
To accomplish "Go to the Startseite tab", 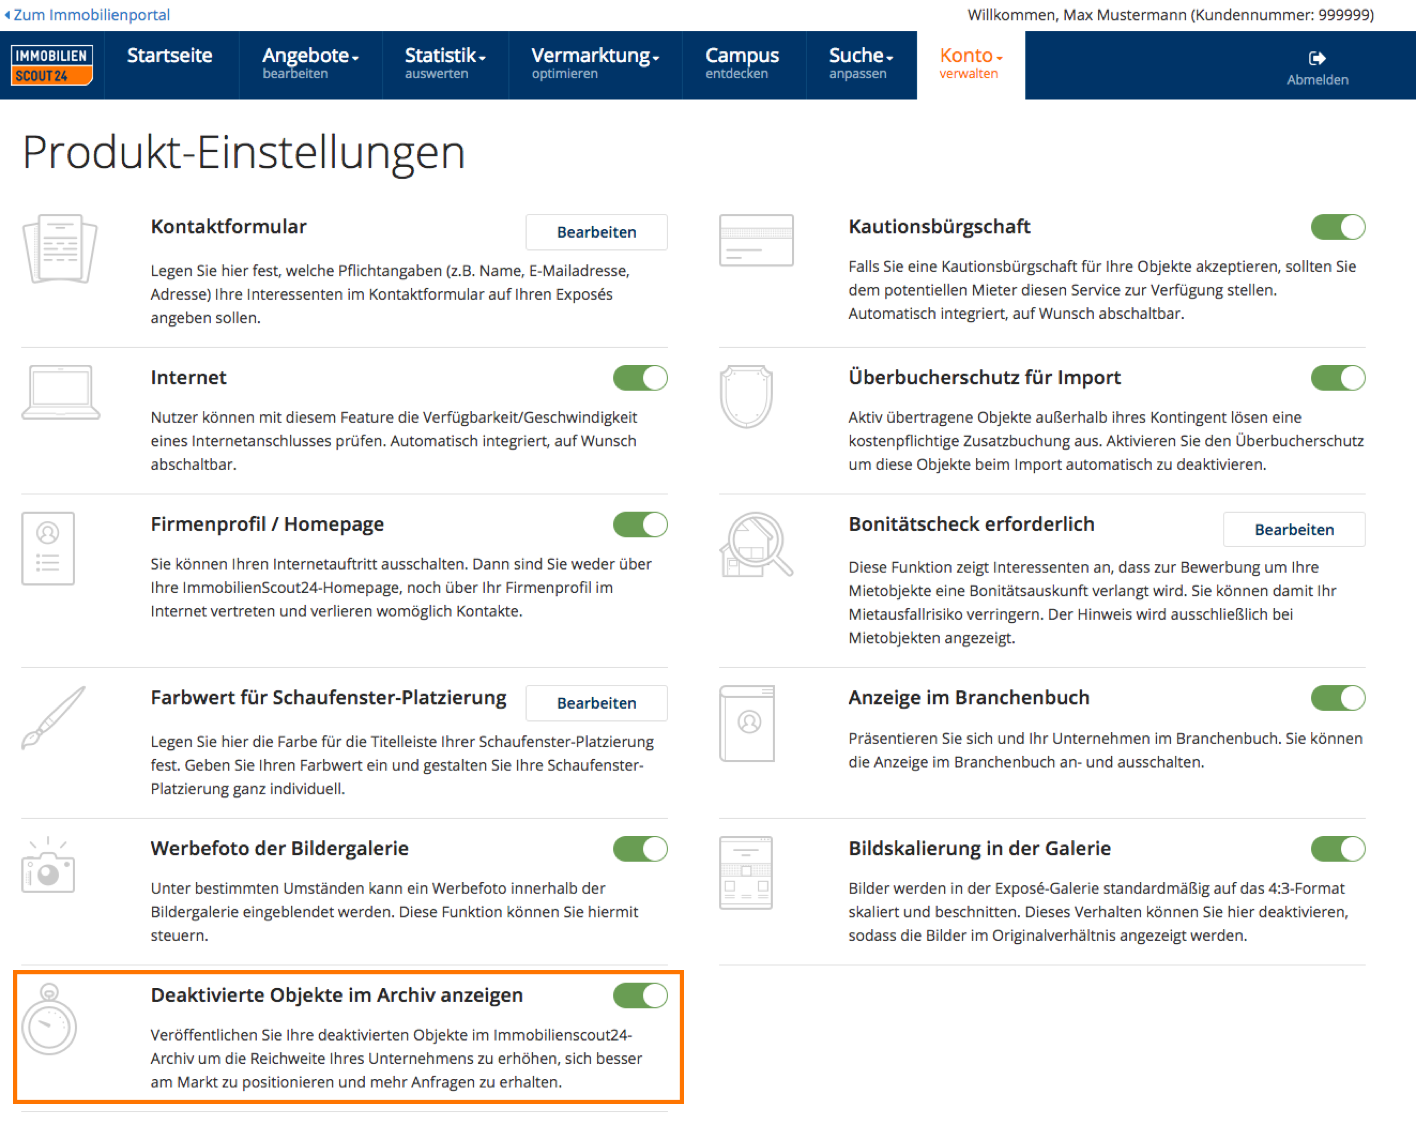I will [170, 56].
